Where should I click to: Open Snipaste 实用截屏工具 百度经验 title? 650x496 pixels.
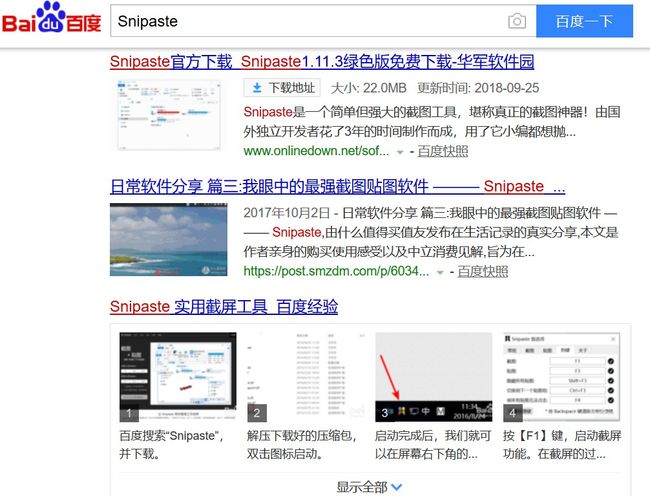pos(224,307)
